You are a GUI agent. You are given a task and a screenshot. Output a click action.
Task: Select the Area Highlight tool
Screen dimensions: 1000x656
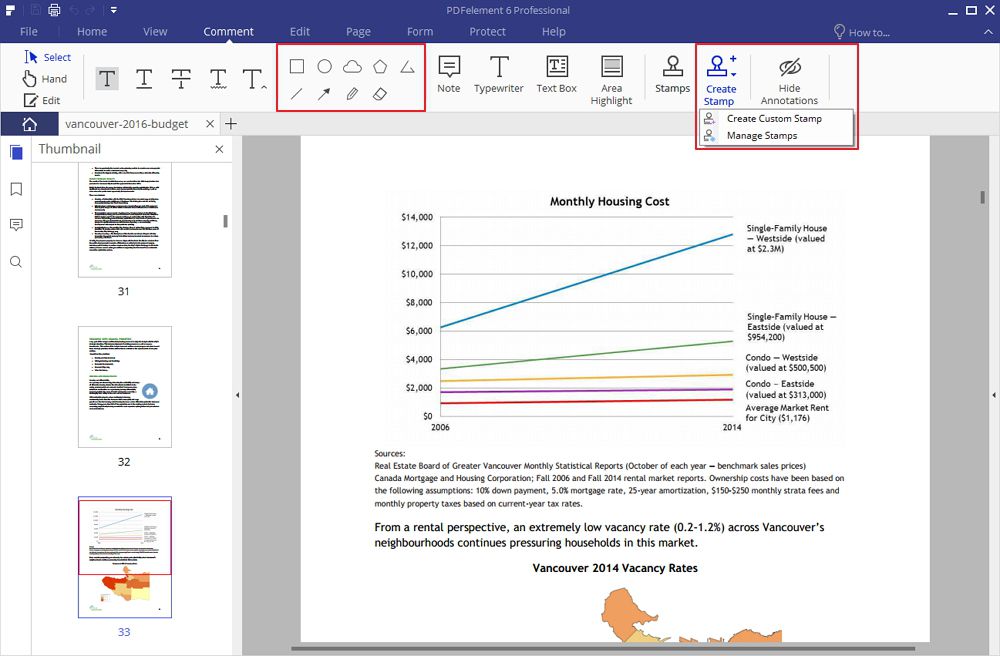(611, 80)
